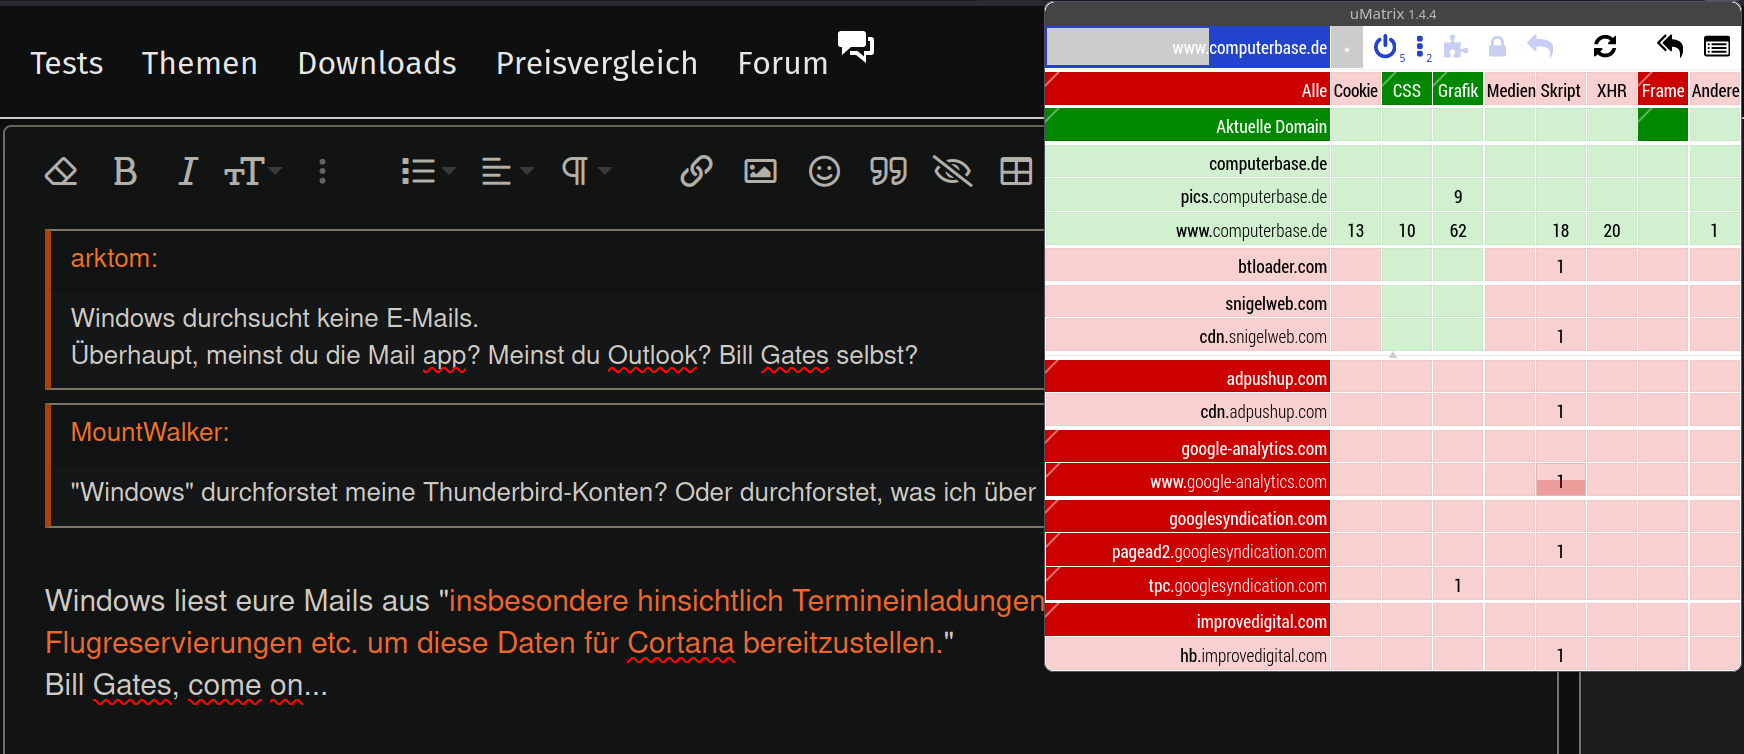Toggle the Frame column header
The width and height of the screenshot is (1744, 754).
click(1662, 90)
